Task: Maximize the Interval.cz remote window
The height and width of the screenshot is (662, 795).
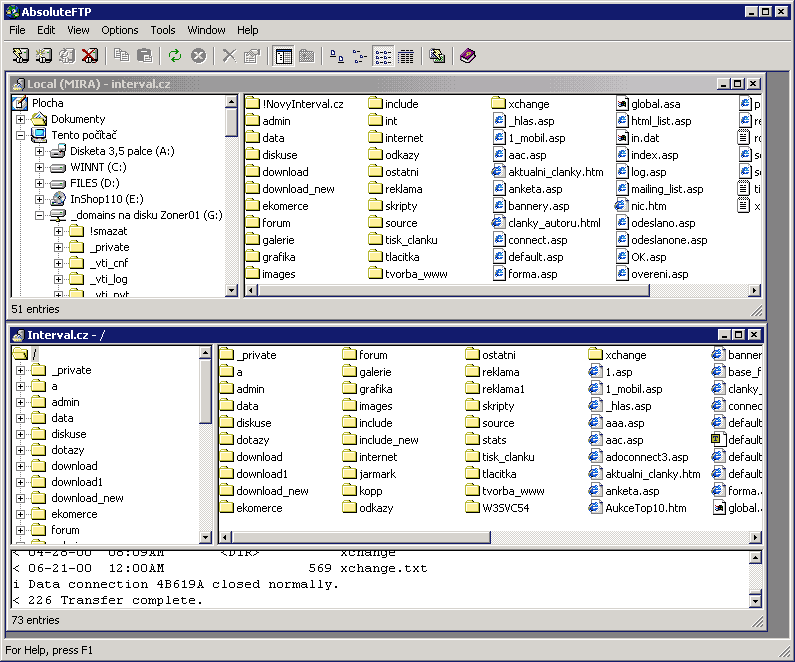Action: [x=739, y=335]
